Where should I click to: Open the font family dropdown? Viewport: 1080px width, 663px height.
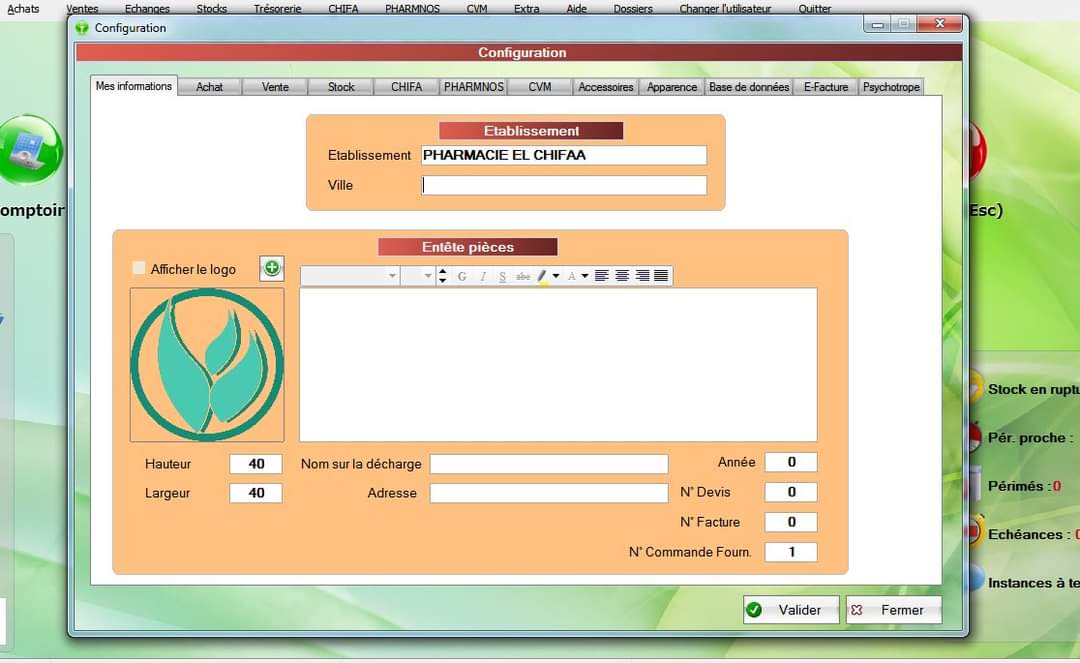coord(392,276)
